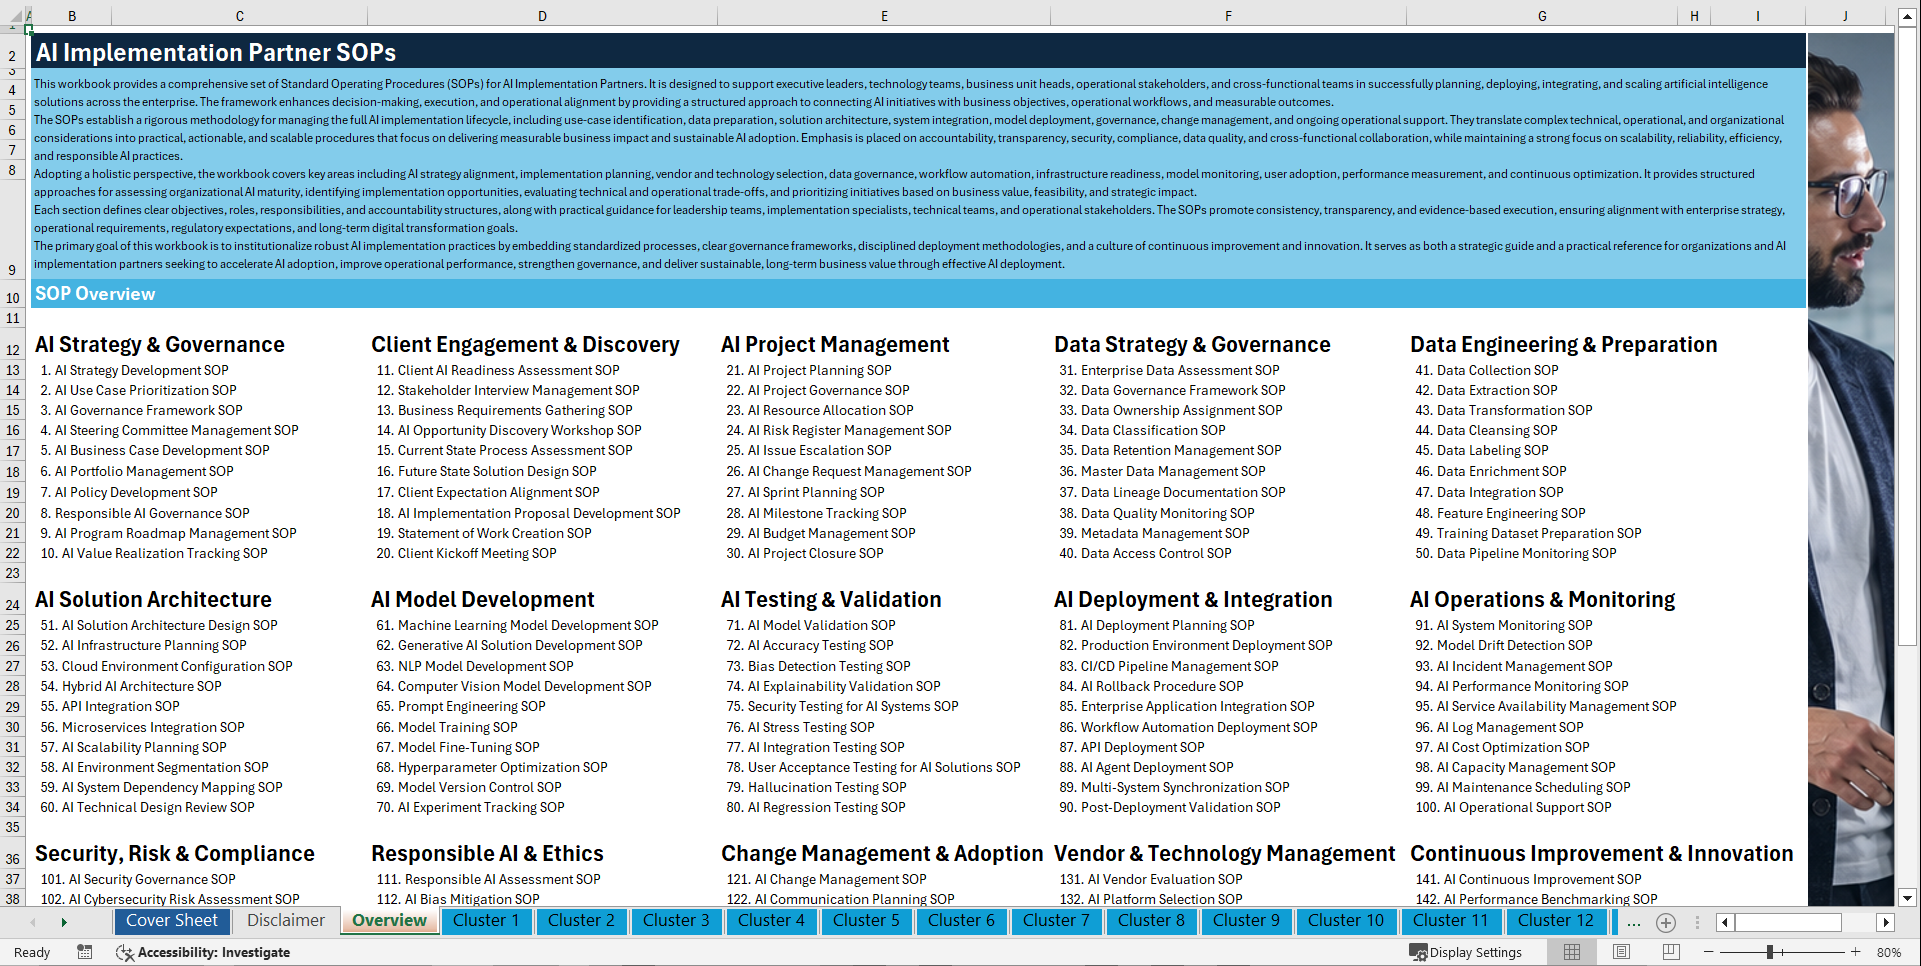Switch to Cluster 7 sheet

pyautogui.click(x=1056, y=921)
